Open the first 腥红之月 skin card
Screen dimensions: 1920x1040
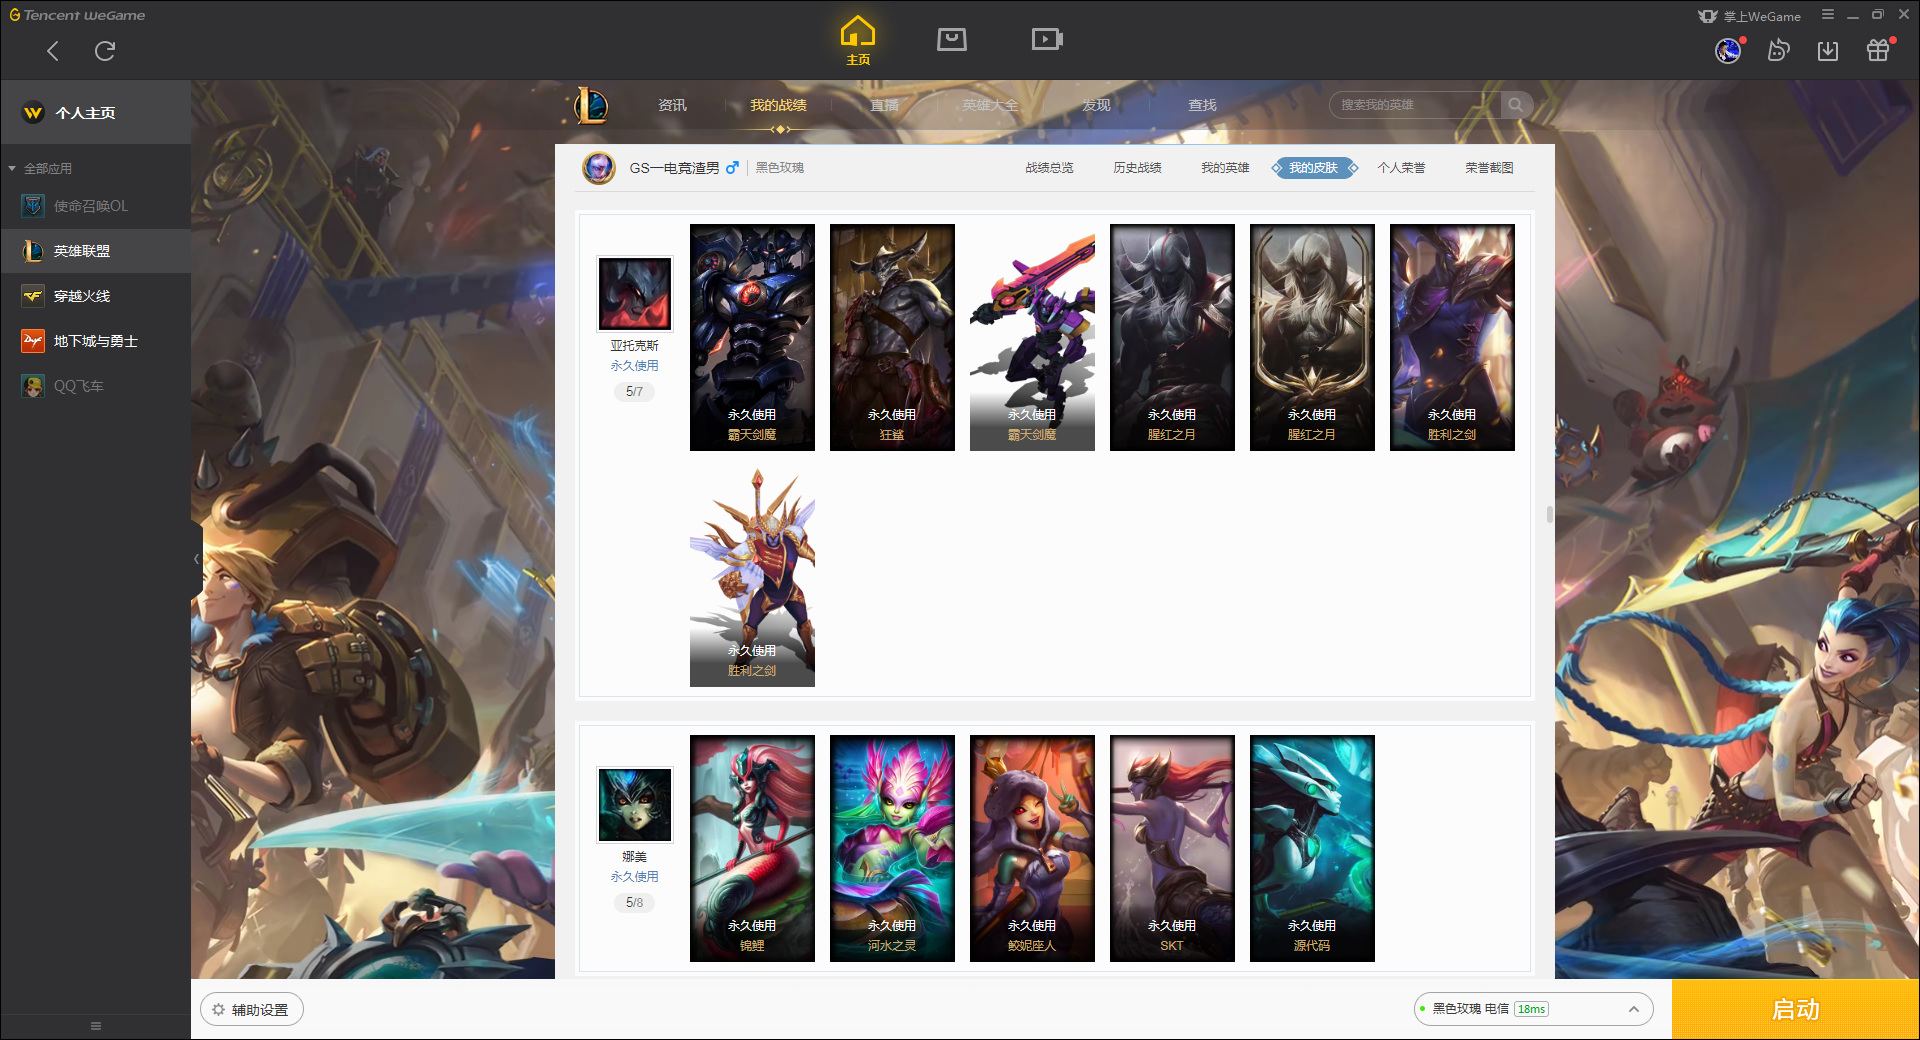(x=1172, y=338)
